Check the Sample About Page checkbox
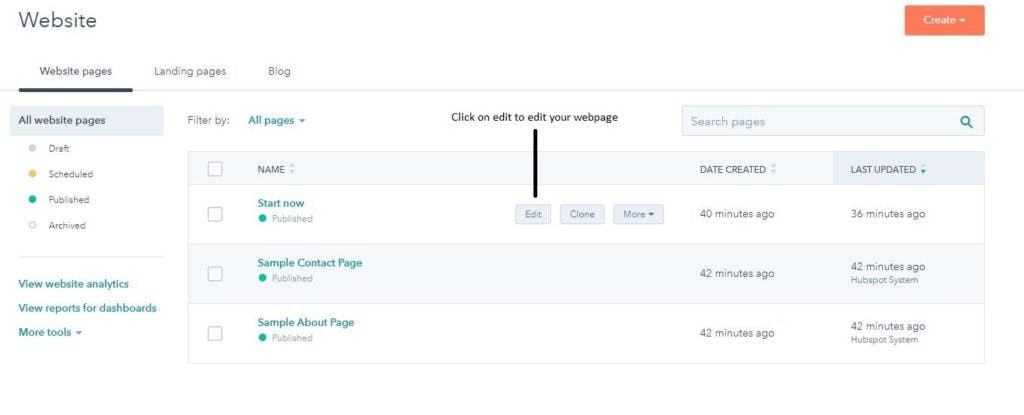Image resolution: width=1024 pixels, height=415 pixels. pyautogui.click(x=215, y=333)
